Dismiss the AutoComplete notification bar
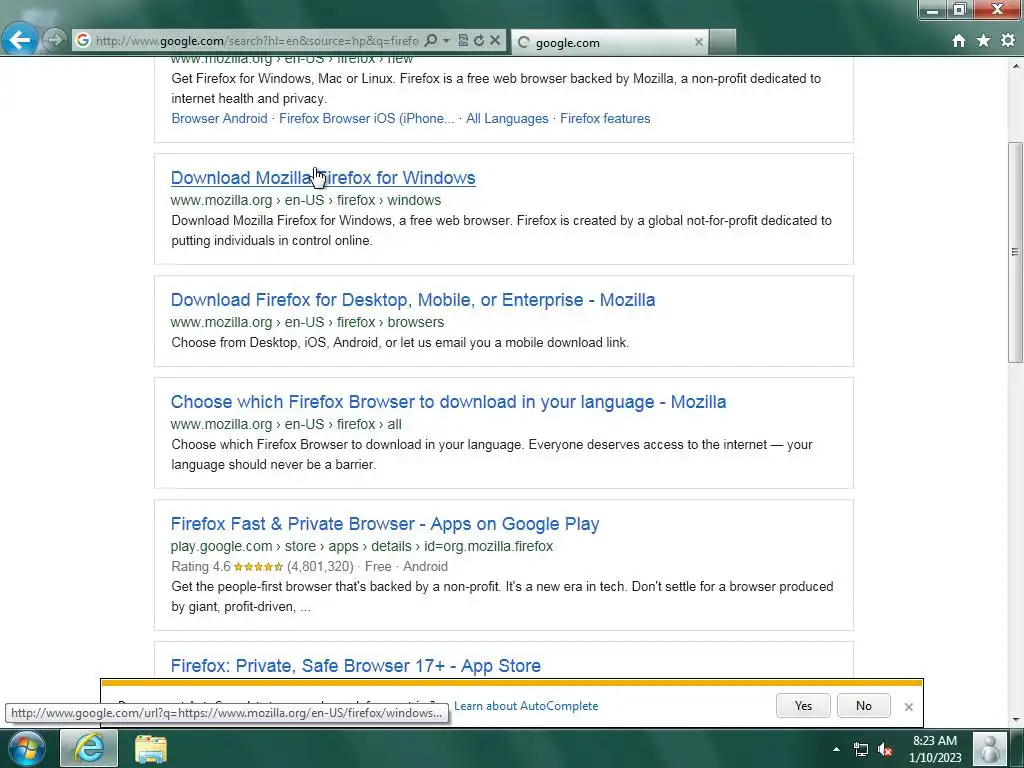The height and width of the screenshot is (768, 1024). click(x=908, y=707)
